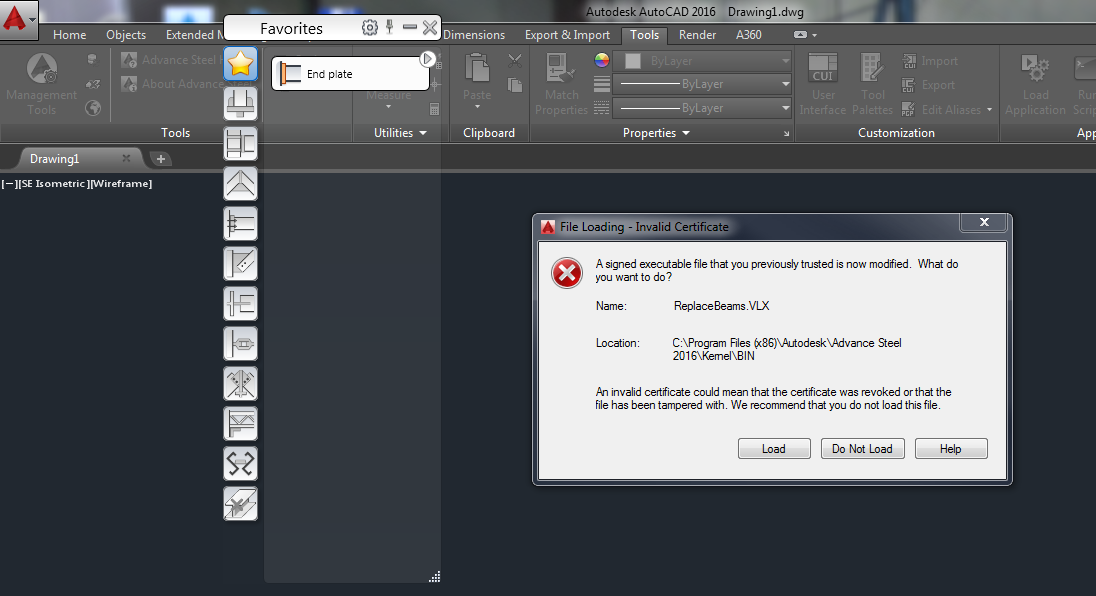Click the Import customization icon
The width and height of the screenshot is (1096, 596).
tap(909, 61)
